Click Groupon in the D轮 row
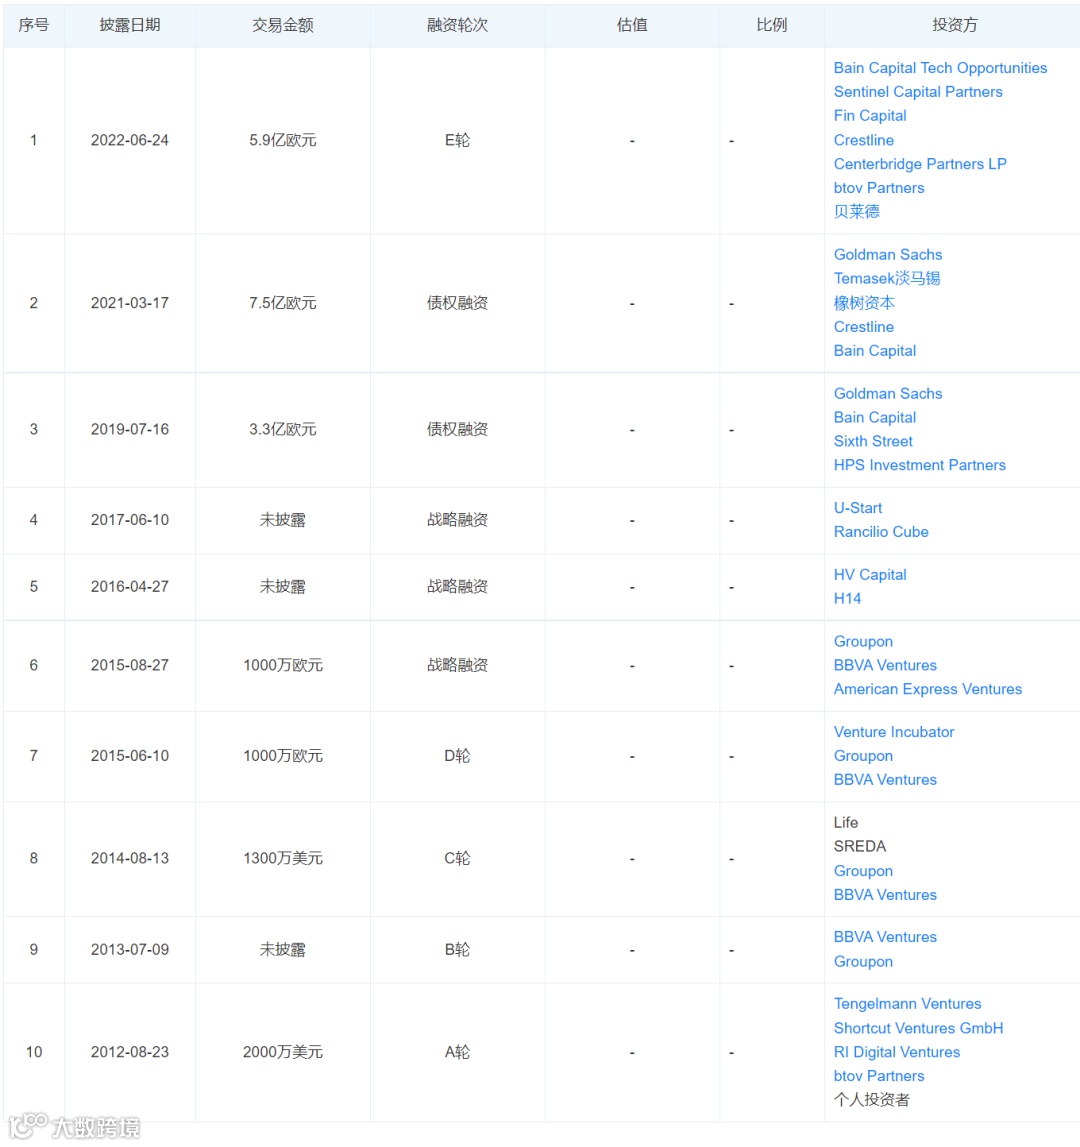1080x1147 pixels. coord(863,756)
